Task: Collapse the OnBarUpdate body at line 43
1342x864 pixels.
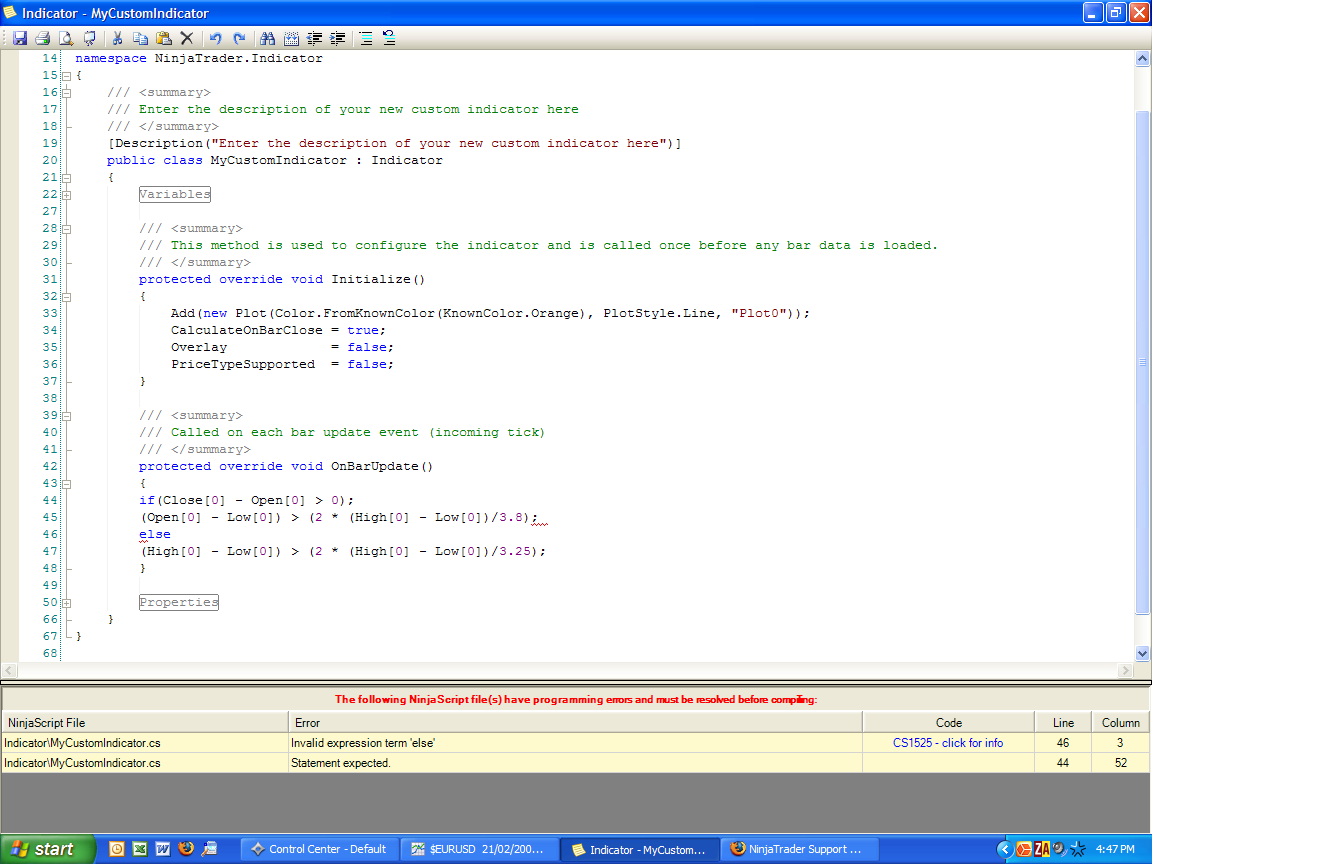Action: 66,484
